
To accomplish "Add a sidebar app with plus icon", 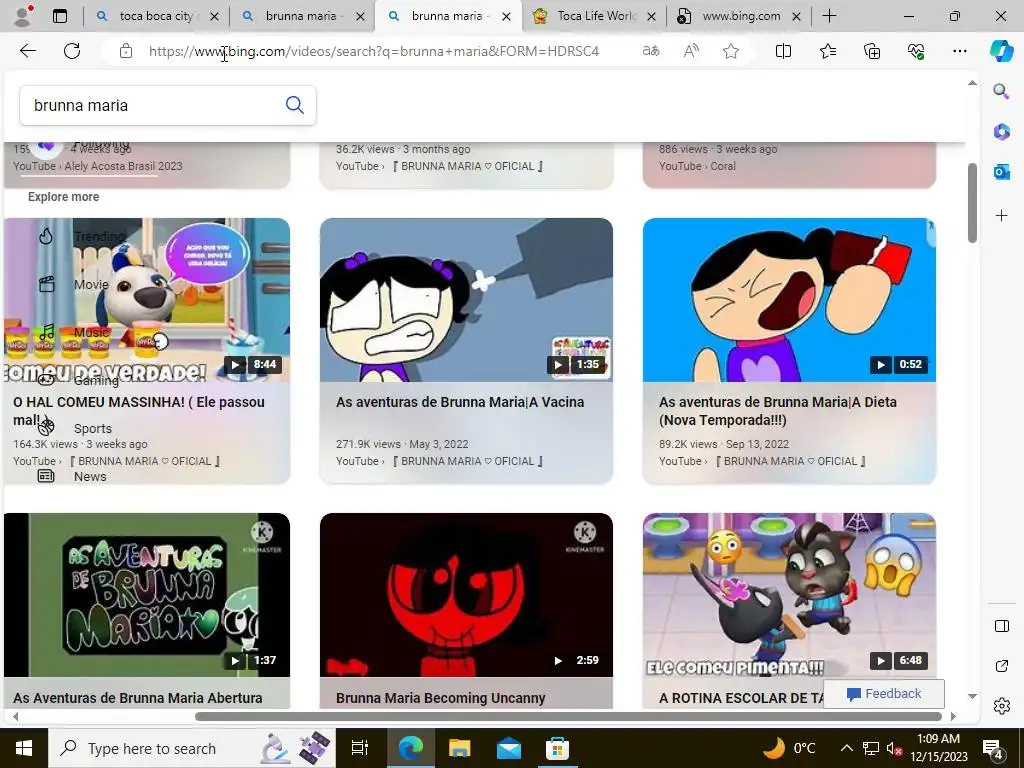I will point(1001,216).
